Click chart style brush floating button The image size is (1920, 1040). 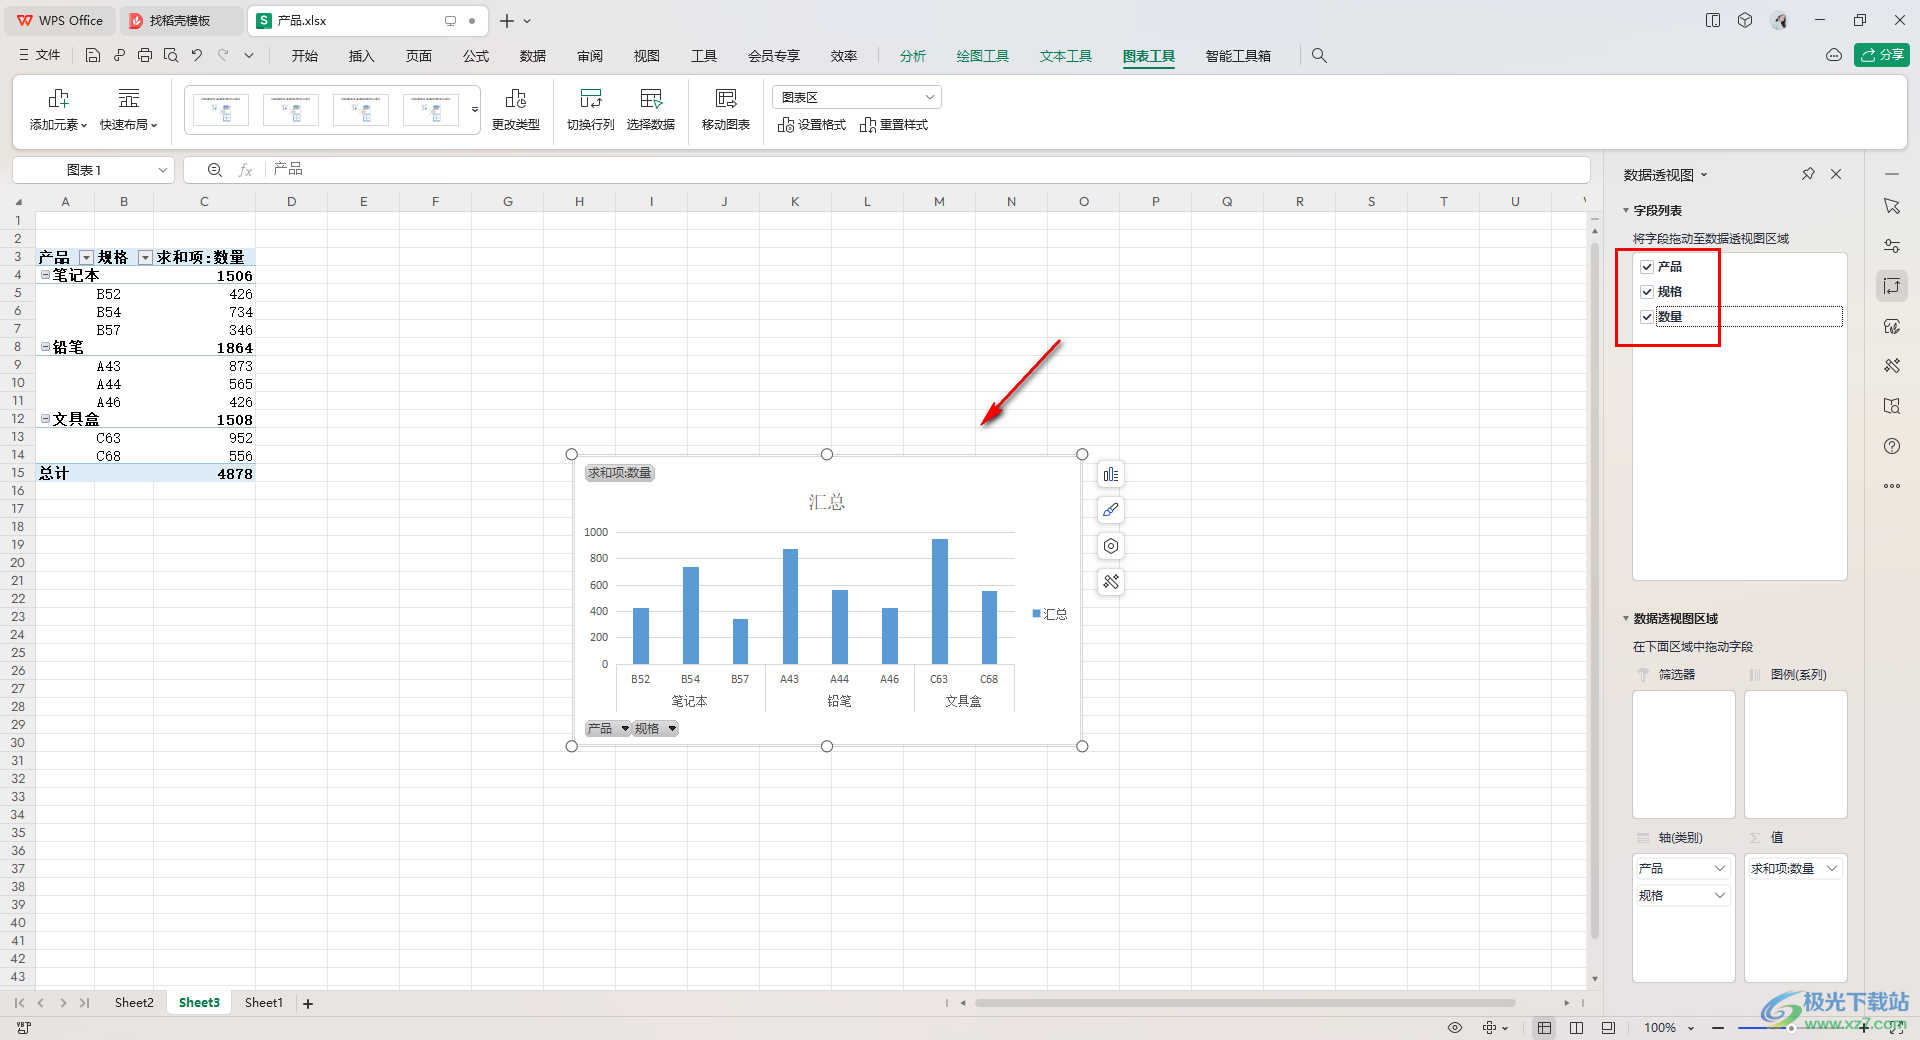[x=1111, y=510]
